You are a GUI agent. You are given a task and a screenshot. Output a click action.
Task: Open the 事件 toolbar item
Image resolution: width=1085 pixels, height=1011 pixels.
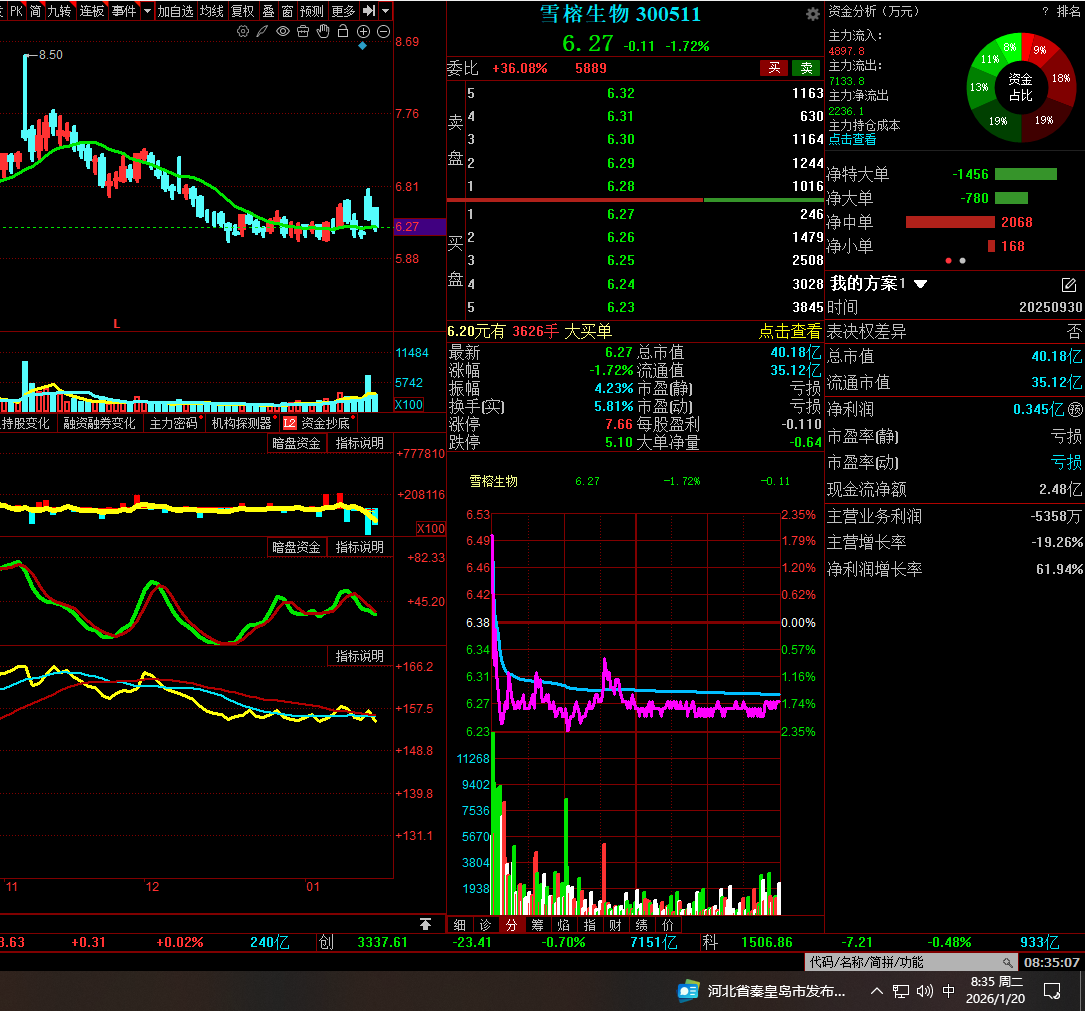click(124, 10)
